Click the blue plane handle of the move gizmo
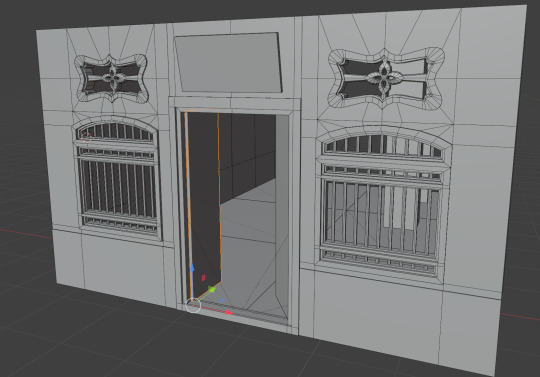The height and width of the screenshot is (377, 540). pos(222,301)
